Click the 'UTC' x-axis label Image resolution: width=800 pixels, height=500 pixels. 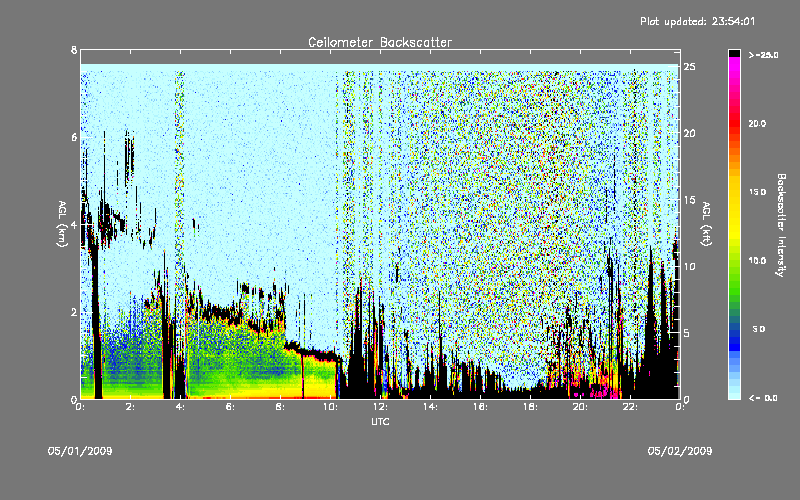(x=380, y=421)
